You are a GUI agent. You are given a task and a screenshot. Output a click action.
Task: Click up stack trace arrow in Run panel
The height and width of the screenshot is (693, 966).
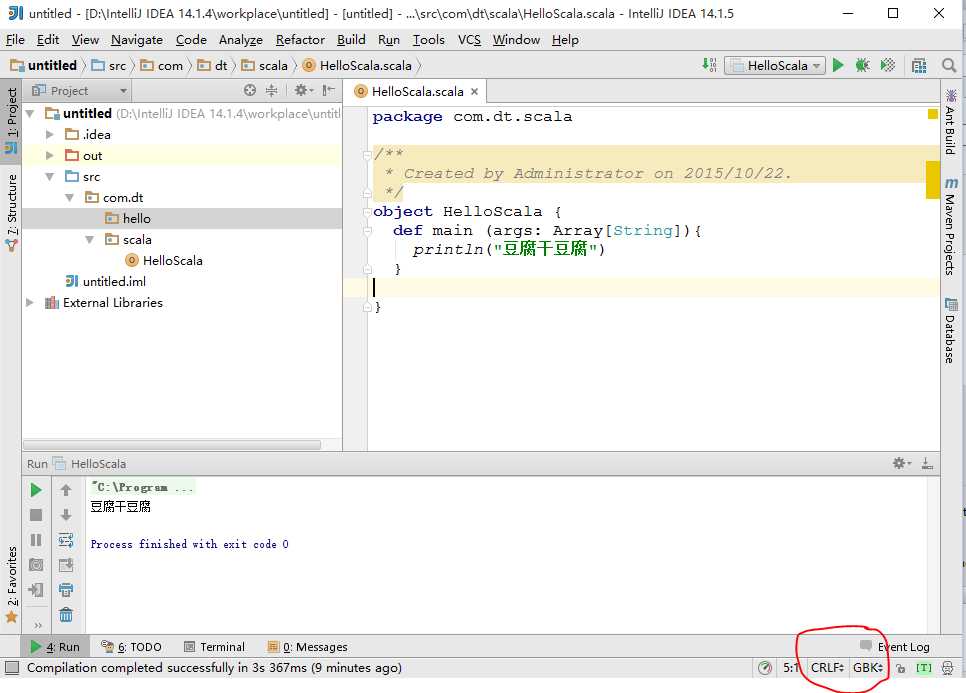point(66,490)
